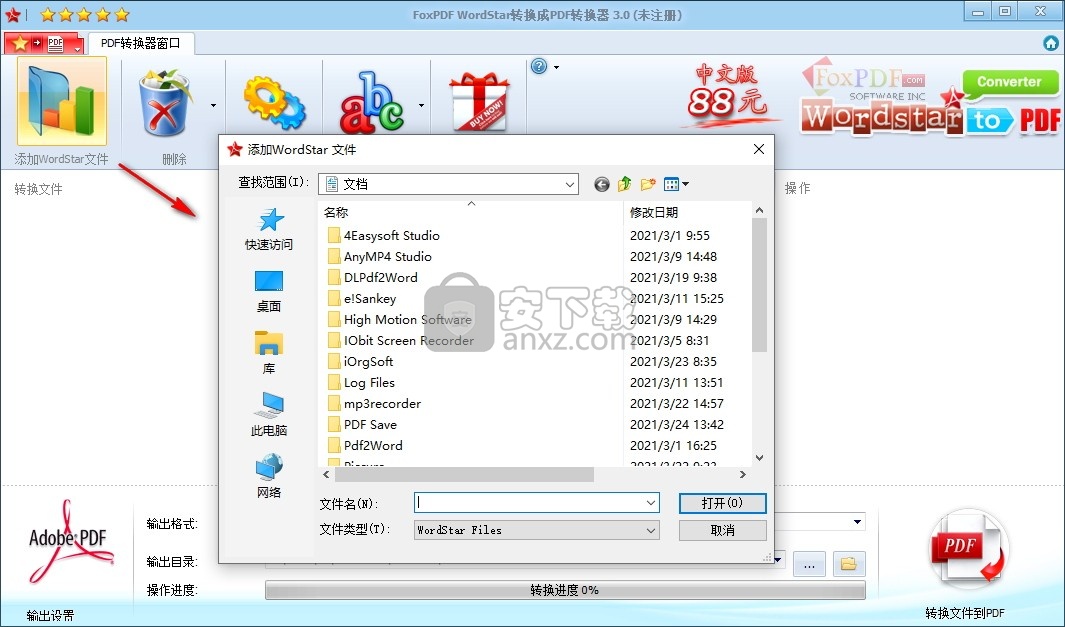Open the gears settings icon in toolbar
This screenshot has width=1065, height=627.
[x=274, y=103]
